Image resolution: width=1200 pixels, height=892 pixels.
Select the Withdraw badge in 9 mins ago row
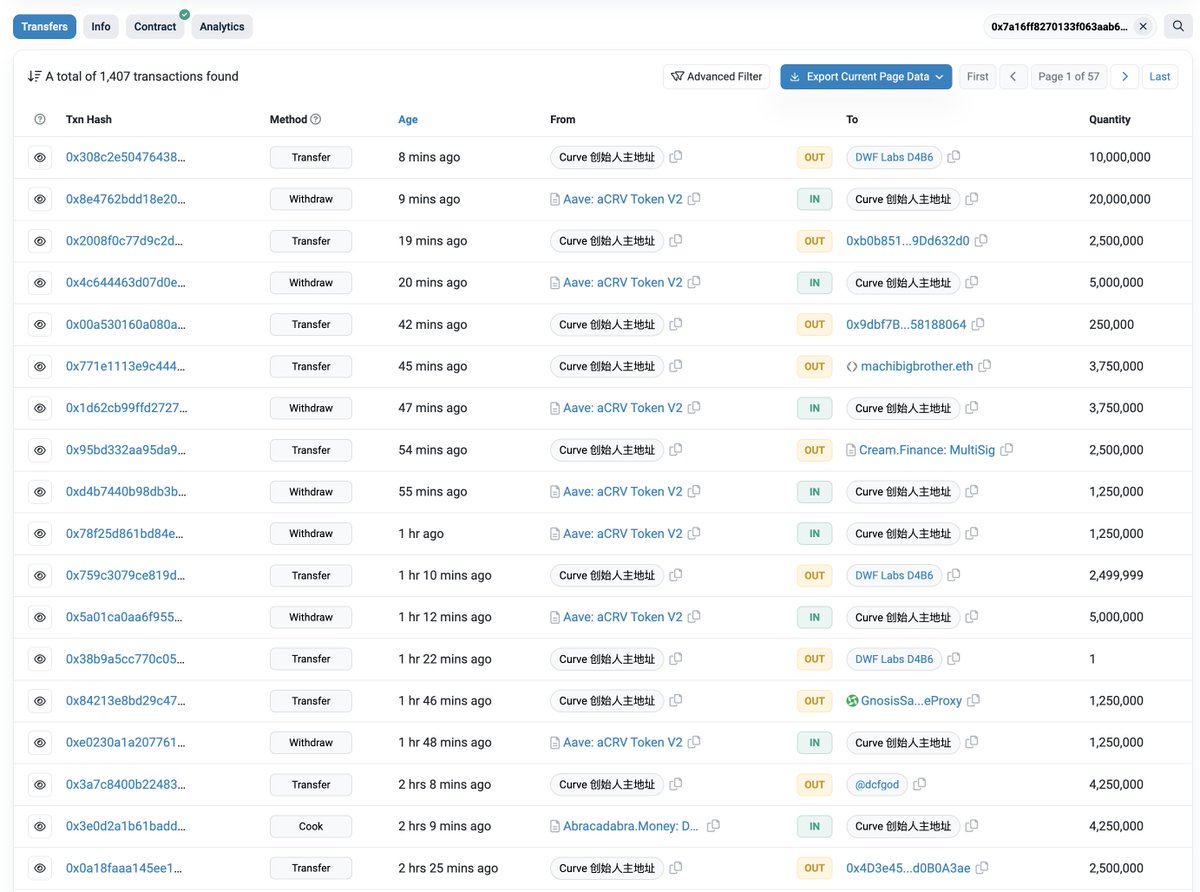coord(311,199)
